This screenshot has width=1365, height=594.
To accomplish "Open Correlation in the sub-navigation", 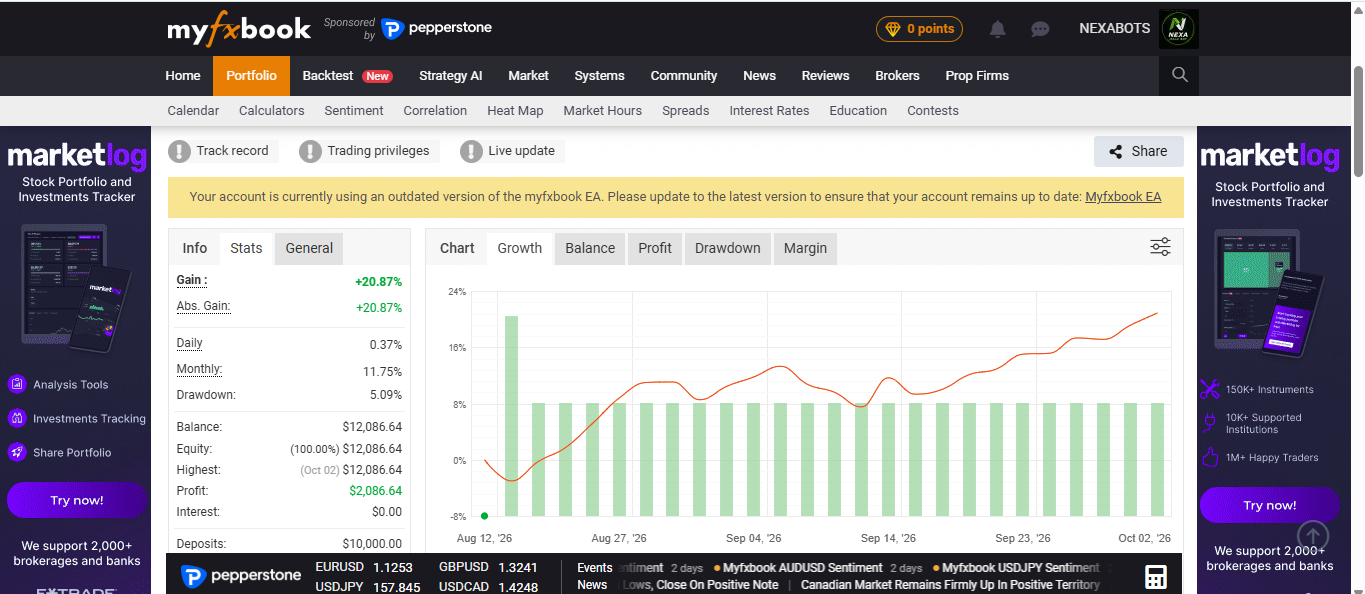I will pos(435,111).
